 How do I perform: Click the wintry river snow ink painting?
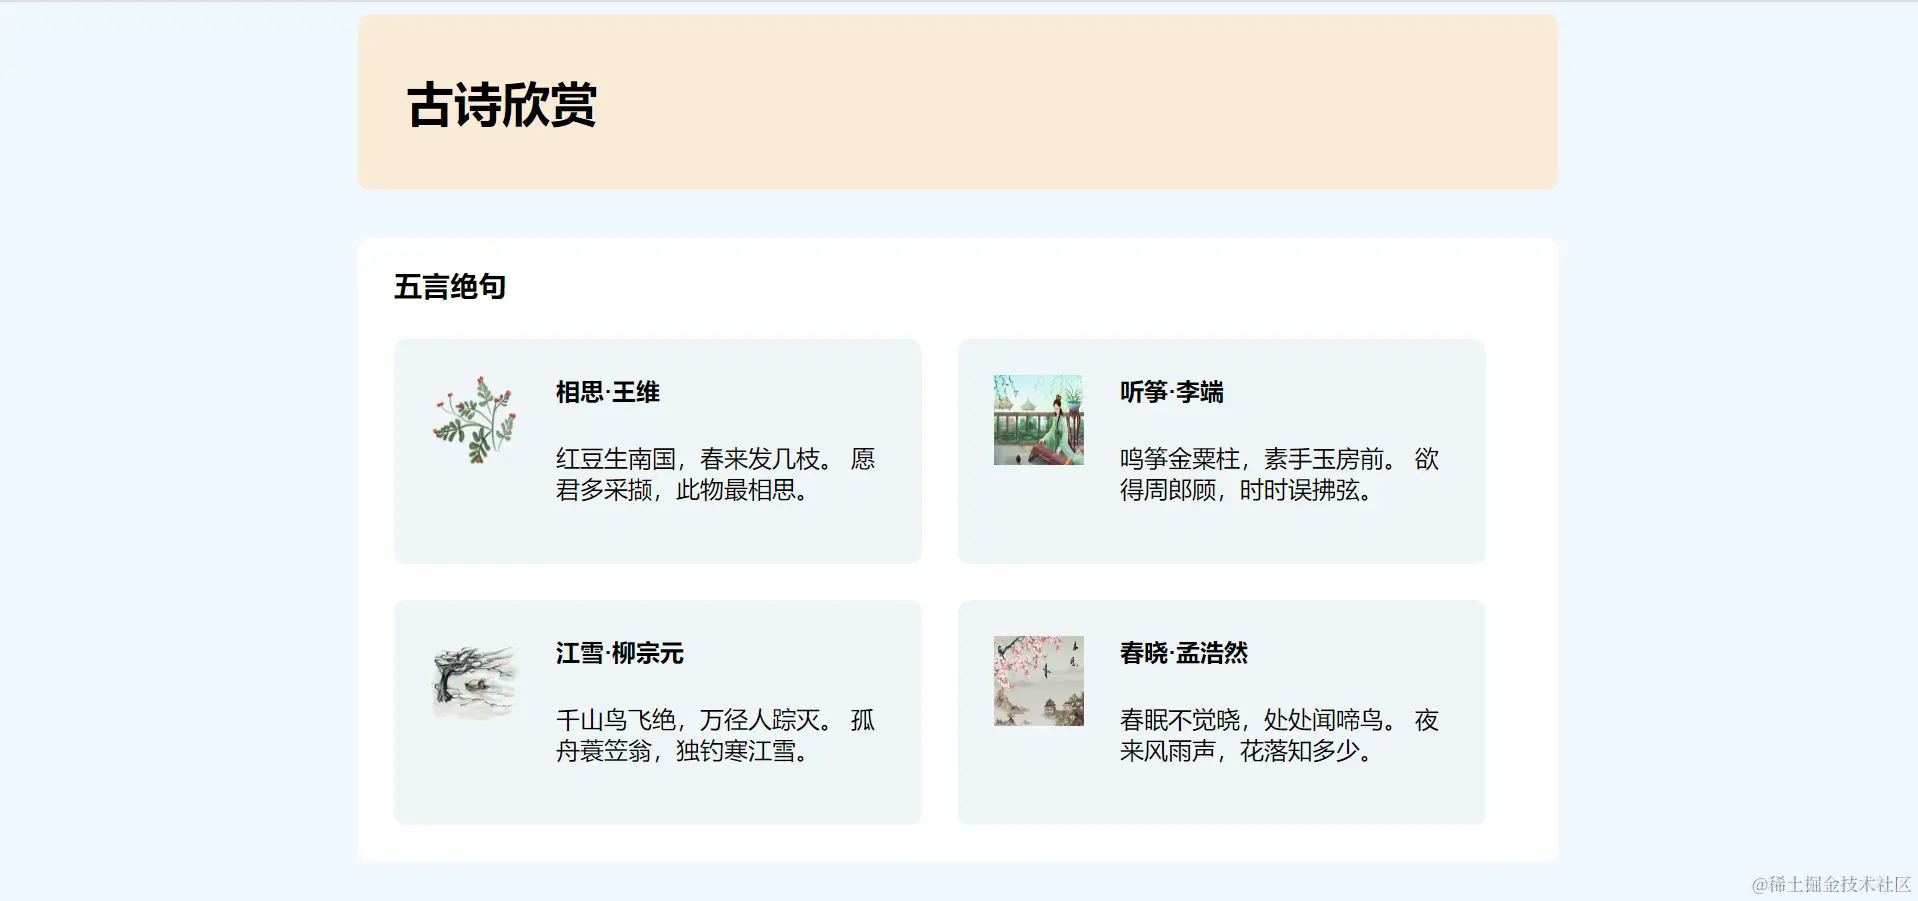coord(472,681)
